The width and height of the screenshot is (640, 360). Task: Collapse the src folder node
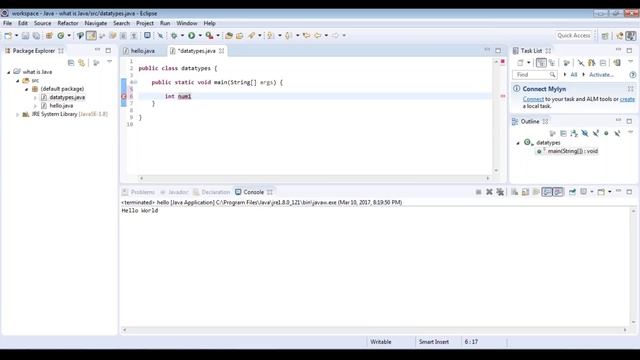click(18, 80)
